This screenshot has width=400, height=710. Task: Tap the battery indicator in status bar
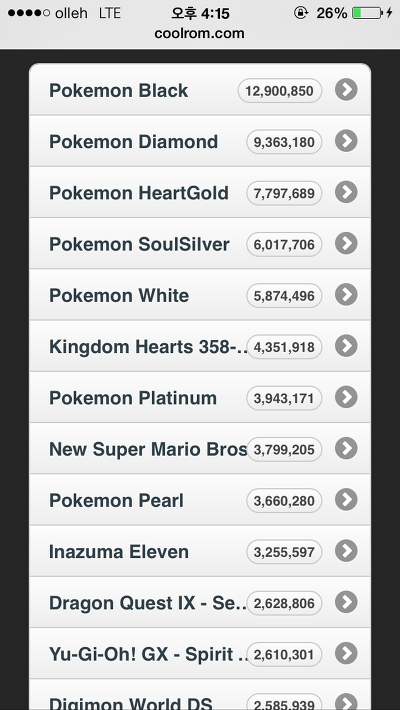click(x=367, y=13)
